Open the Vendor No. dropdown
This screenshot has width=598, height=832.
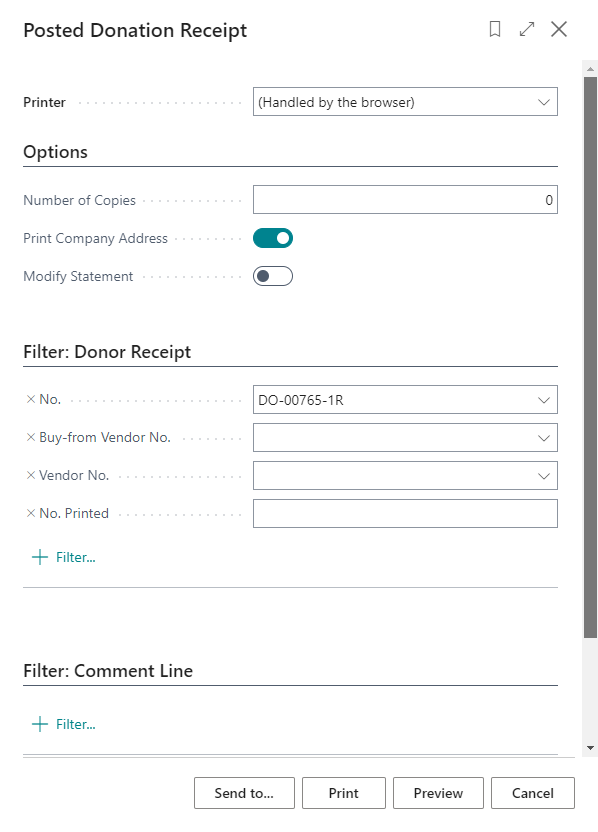tap(543, 475)
